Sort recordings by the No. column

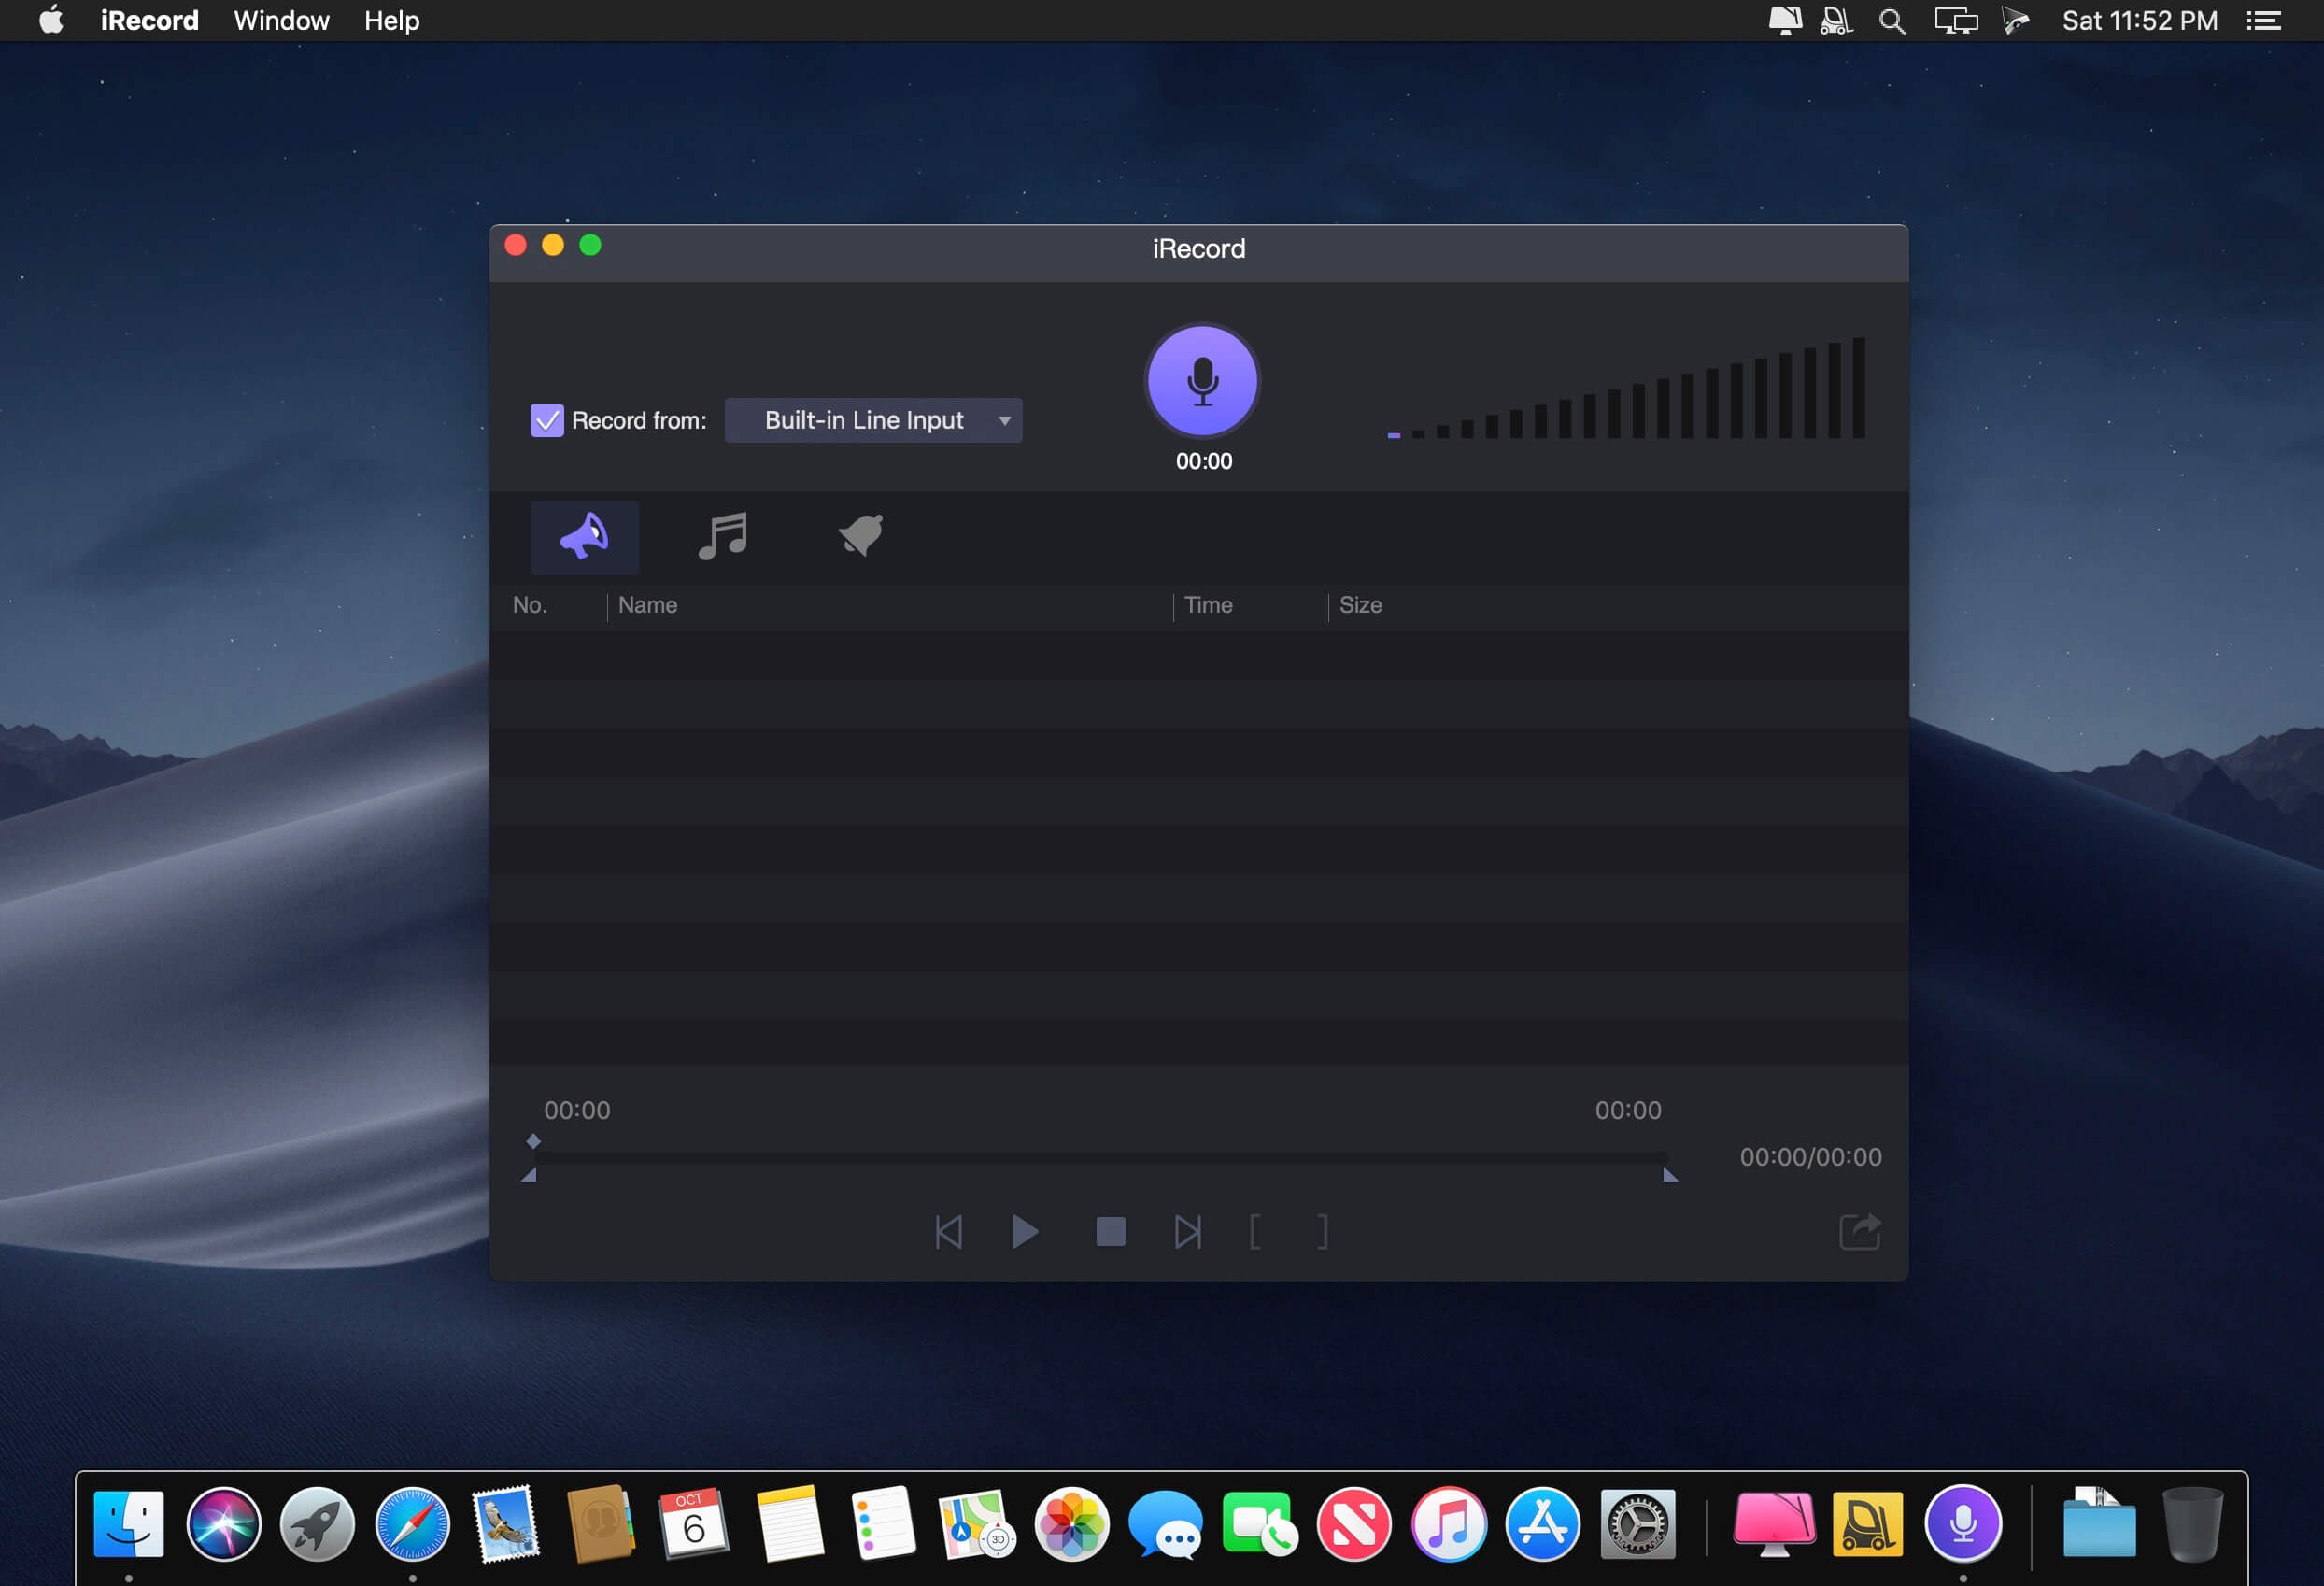click(530, 605)
